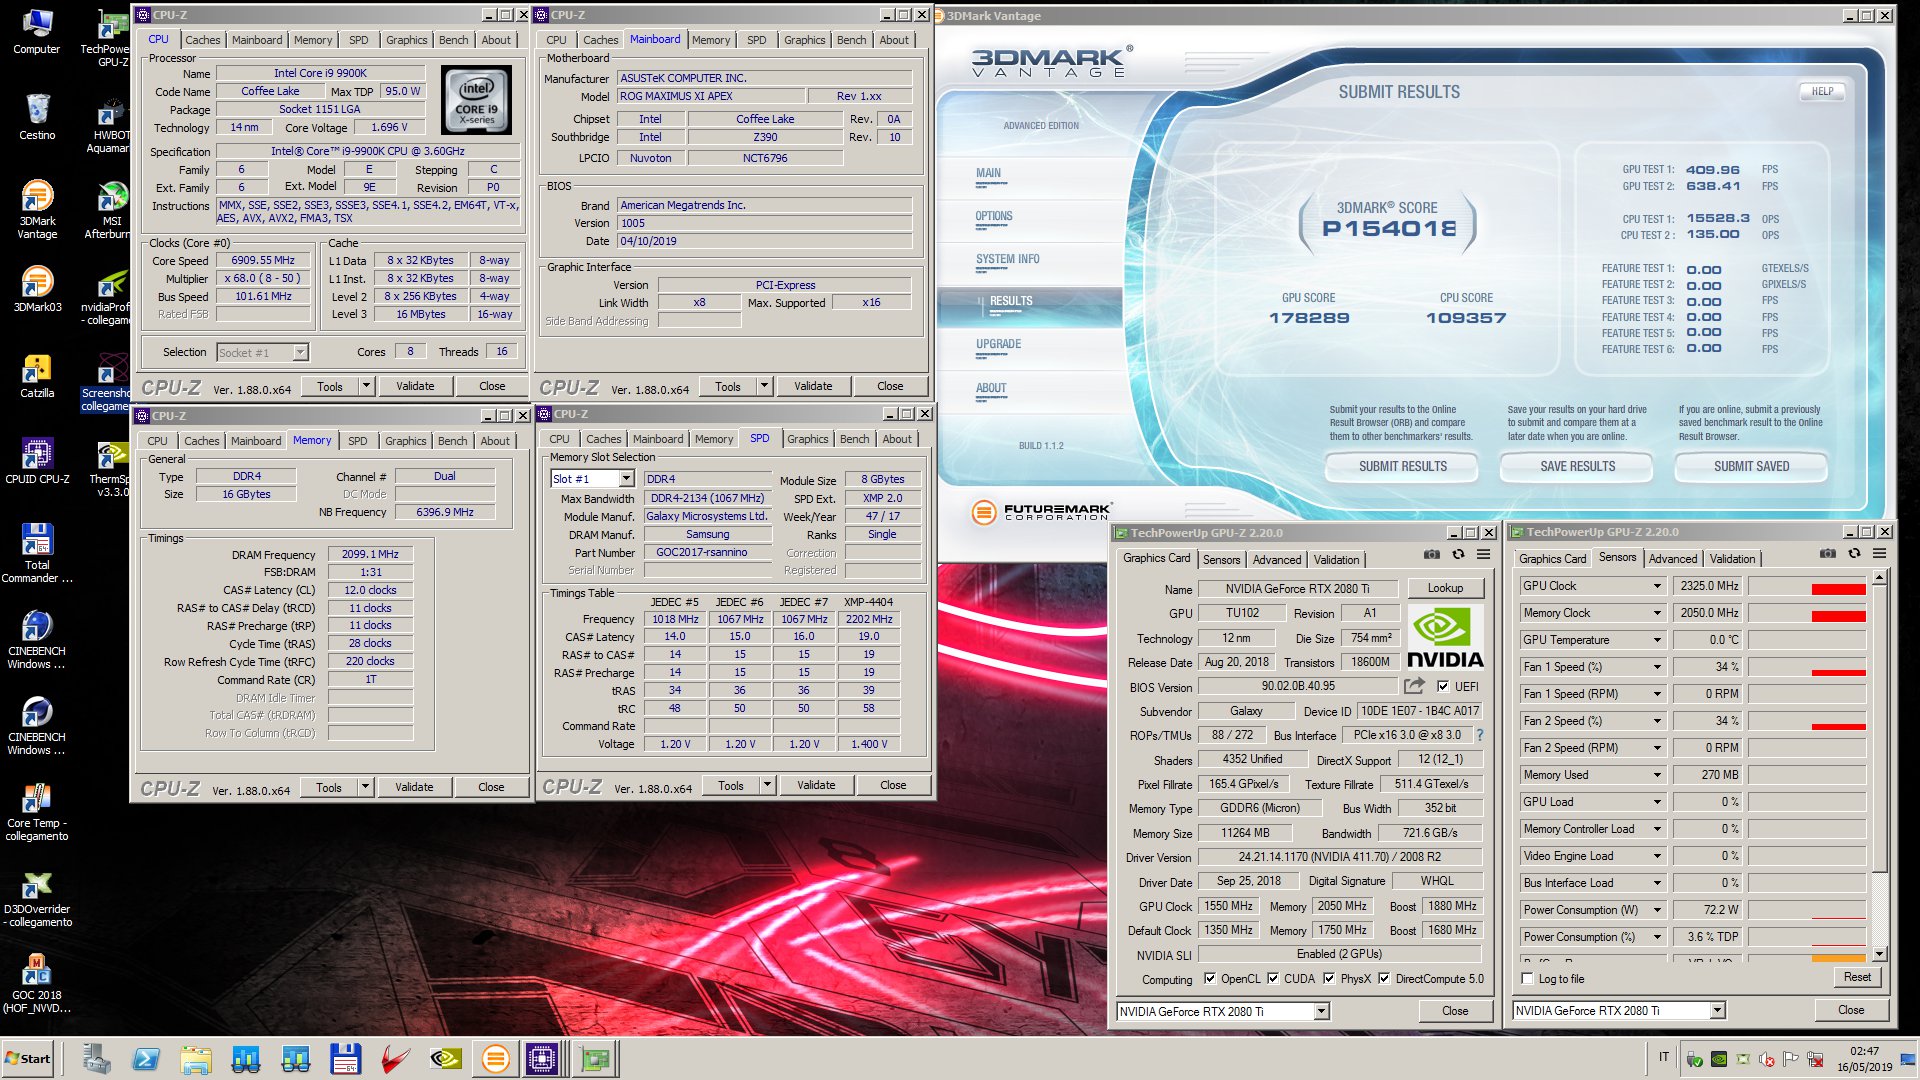
Task: Open the Catzilla desktop icon
Action: pos(37,375)
